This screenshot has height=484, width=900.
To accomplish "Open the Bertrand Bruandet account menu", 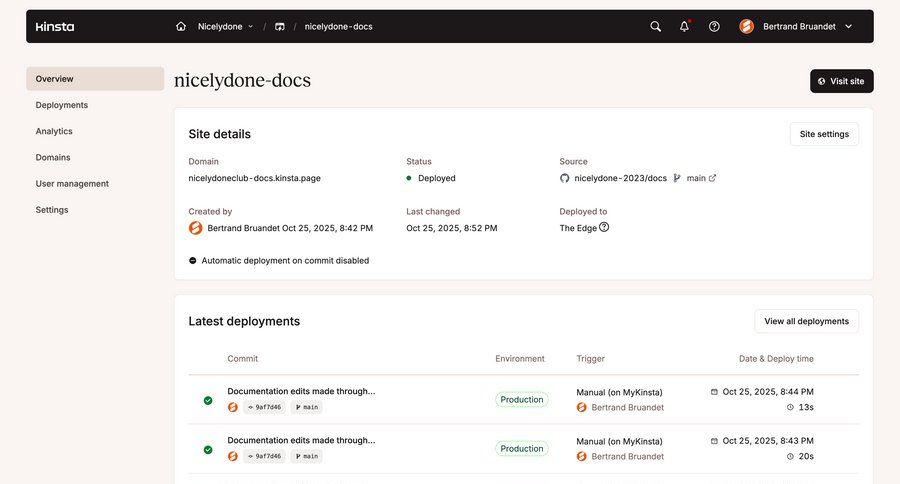I will (x=797, y=27).
